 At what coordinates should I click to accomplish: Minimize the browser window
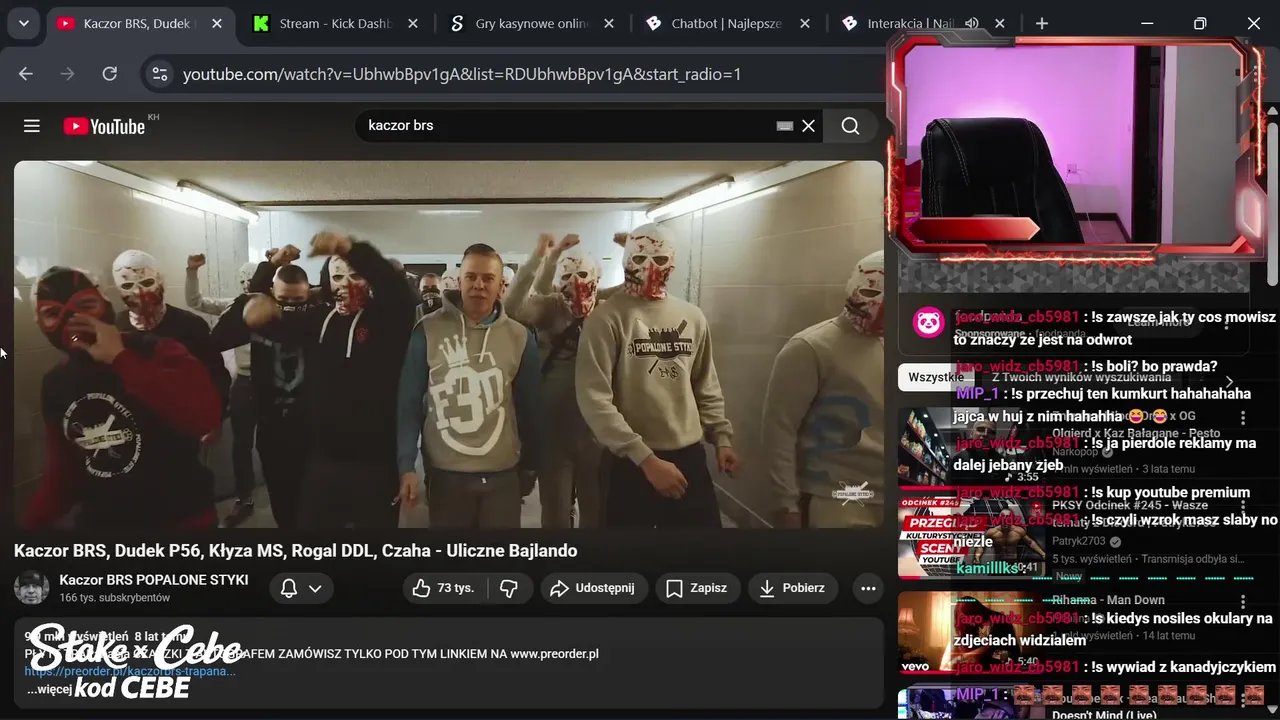coord(1147,23)
